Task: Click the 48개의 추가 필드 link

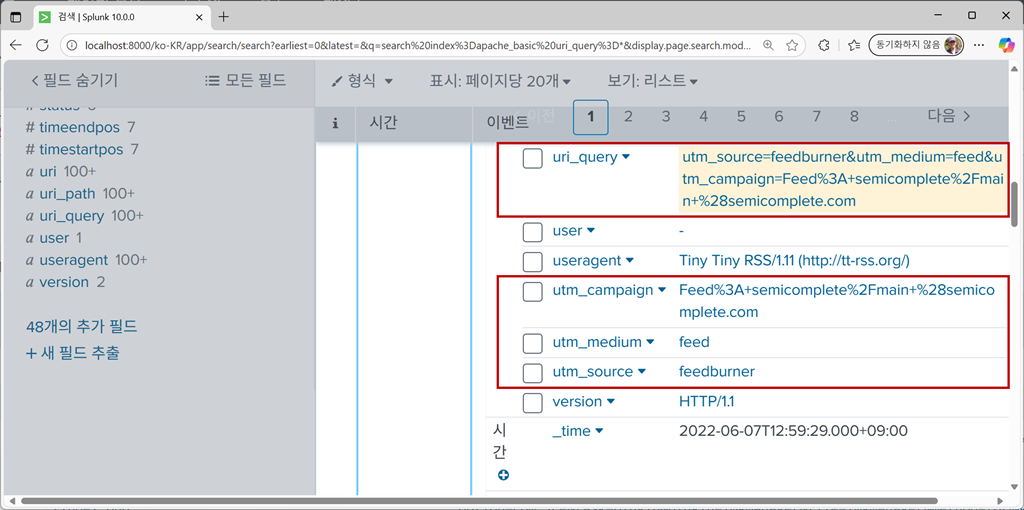Action: (82, 326)
